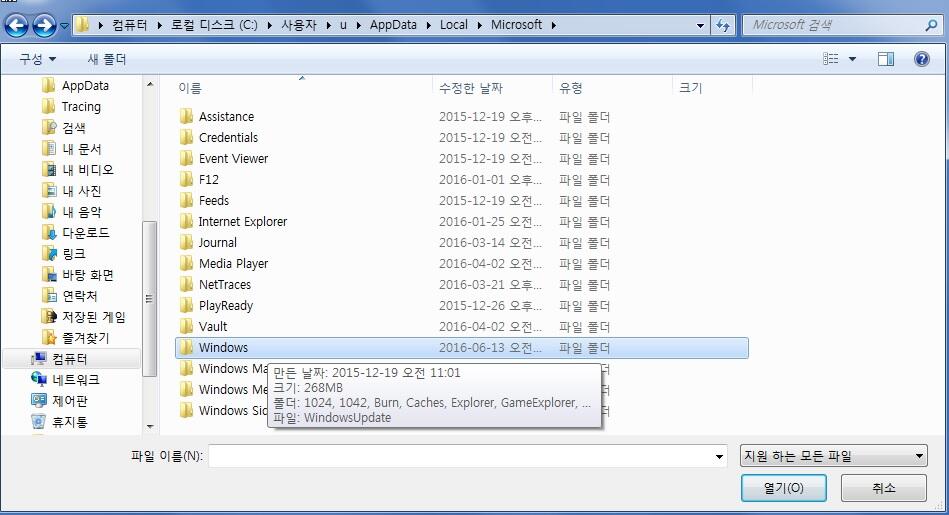Click 컴퓨터 in the address path
The image size is (949, 515).
coord(130,25)
